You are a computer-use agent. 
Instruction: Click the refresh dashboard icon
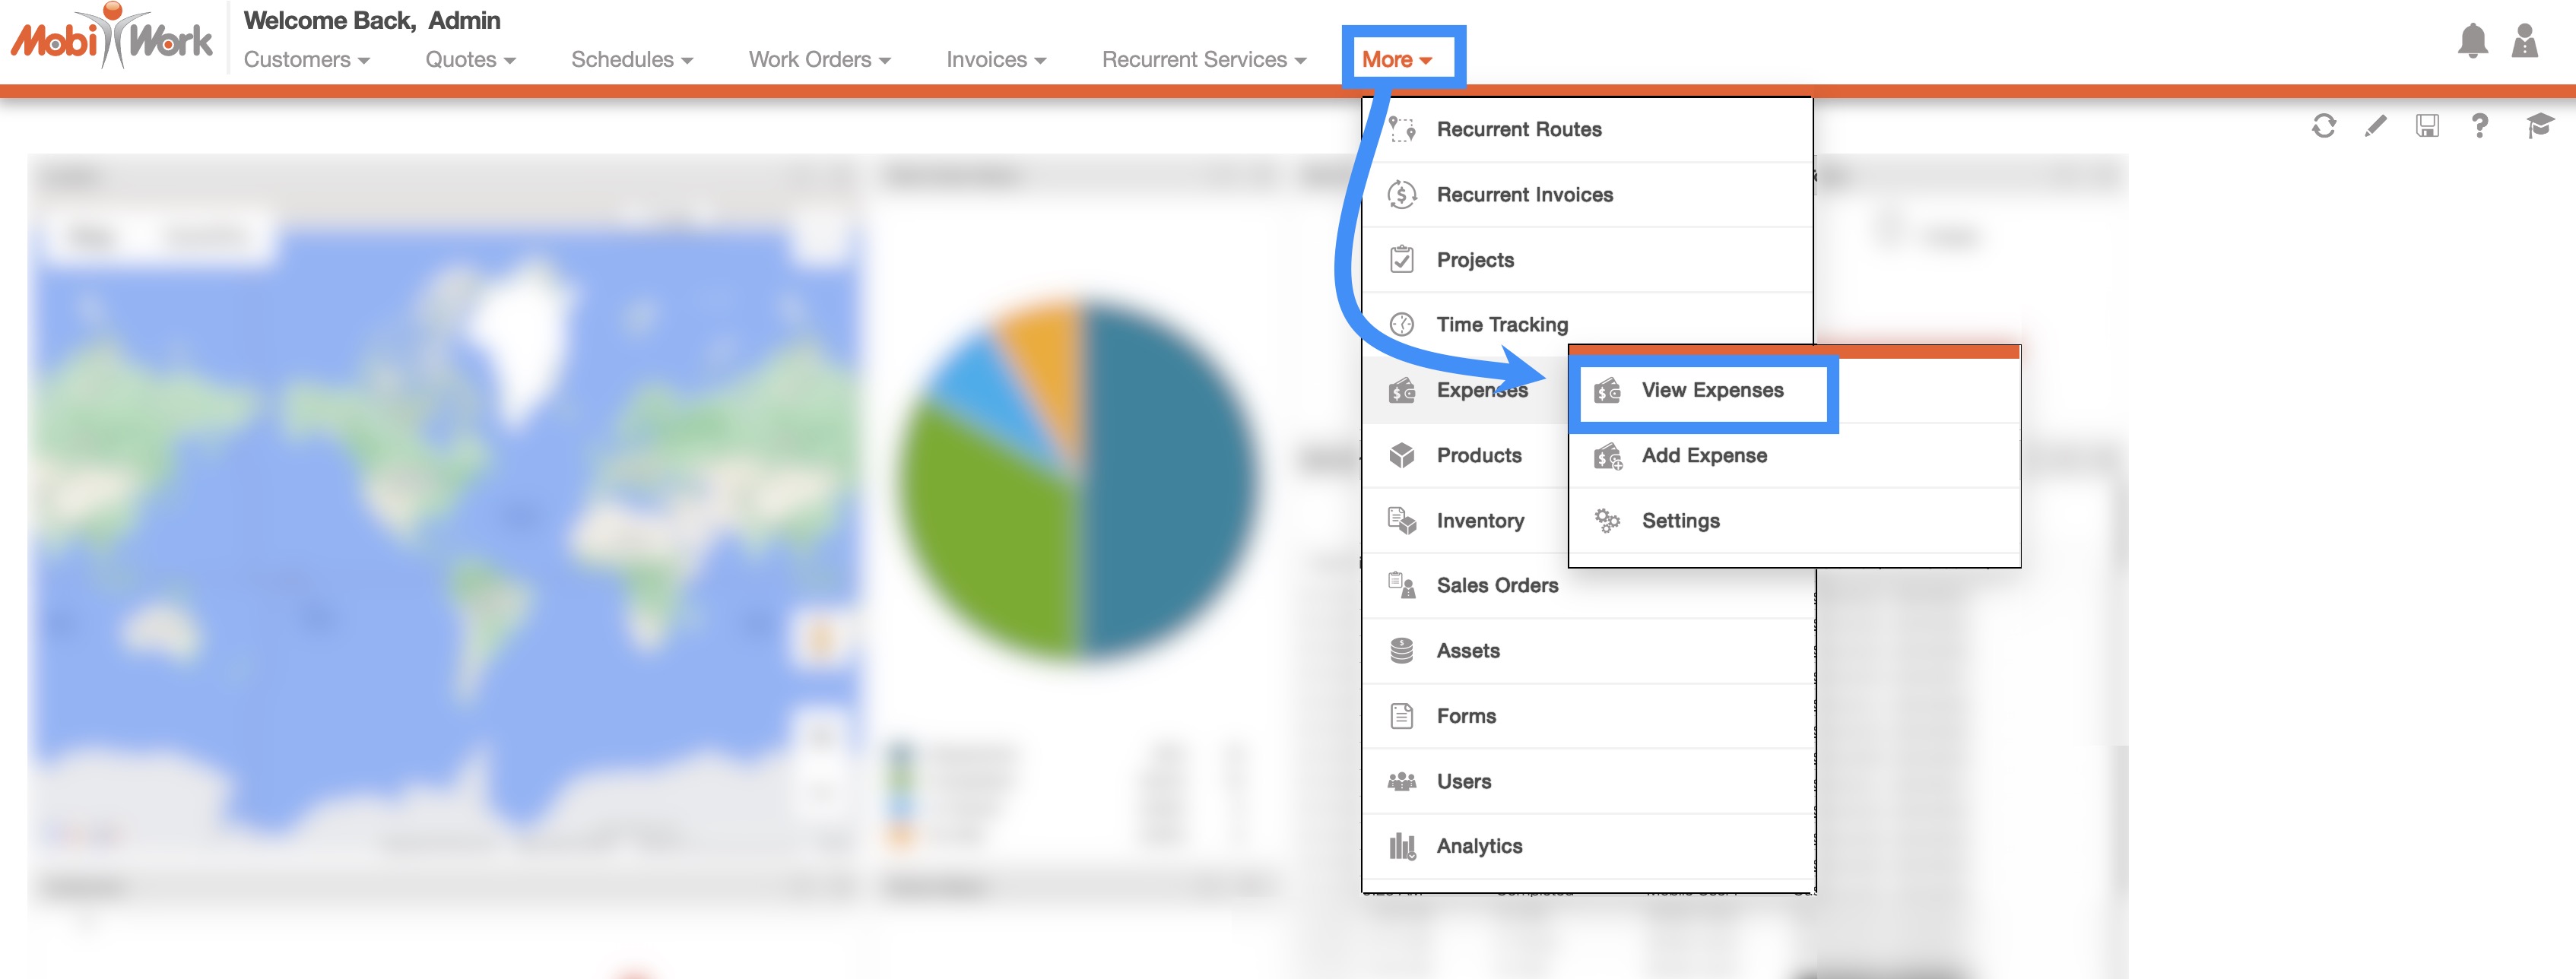click(2323, 126)
